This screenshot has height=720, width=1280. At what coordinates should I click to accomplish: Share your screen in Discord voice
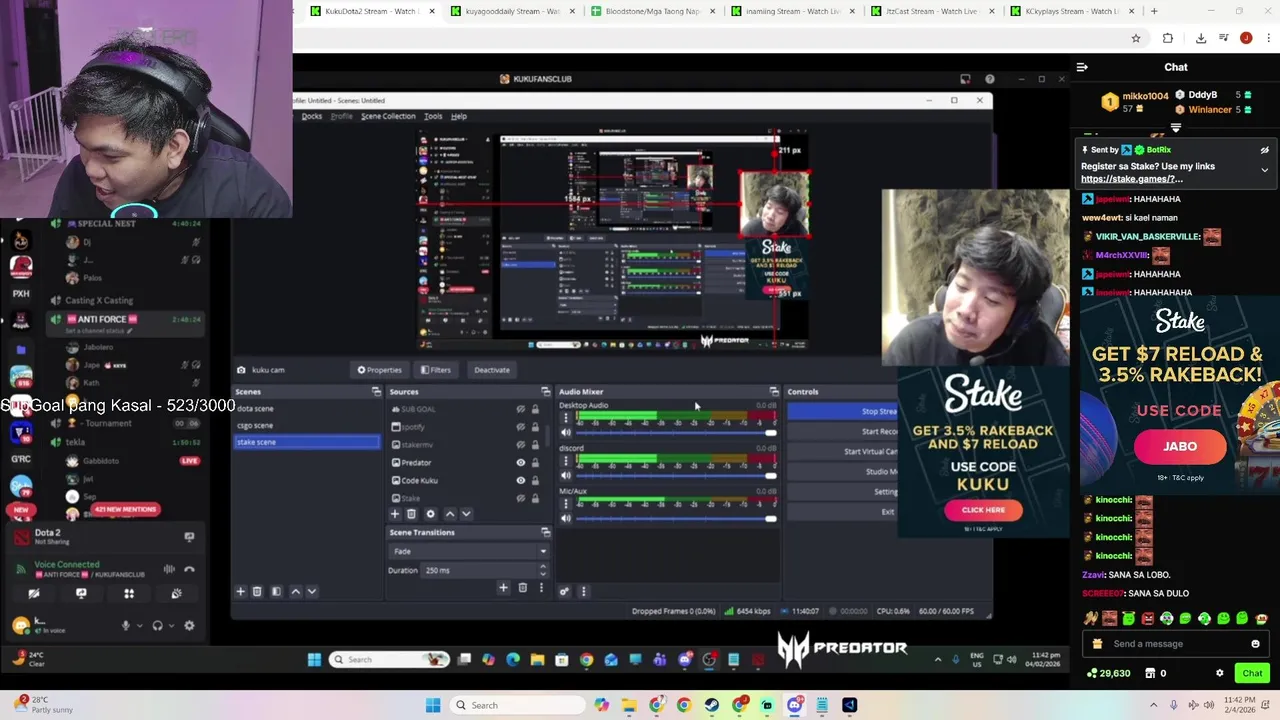81,593
